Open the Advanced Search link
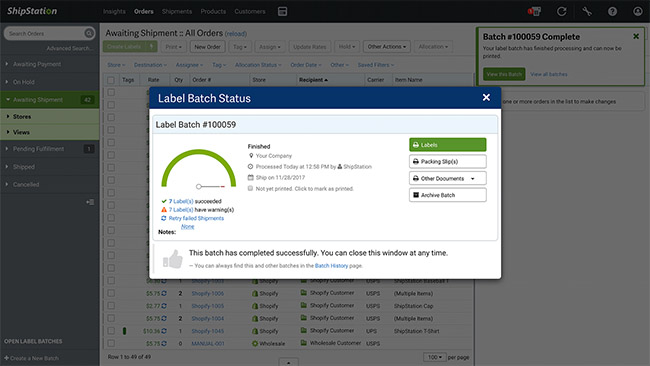This screenshot has width=650, height=366. (70, 48)
